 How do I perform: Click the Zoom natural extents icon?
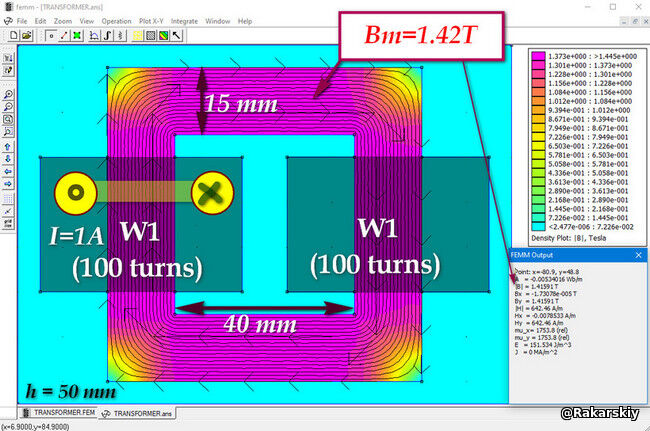tap(8, 119)
